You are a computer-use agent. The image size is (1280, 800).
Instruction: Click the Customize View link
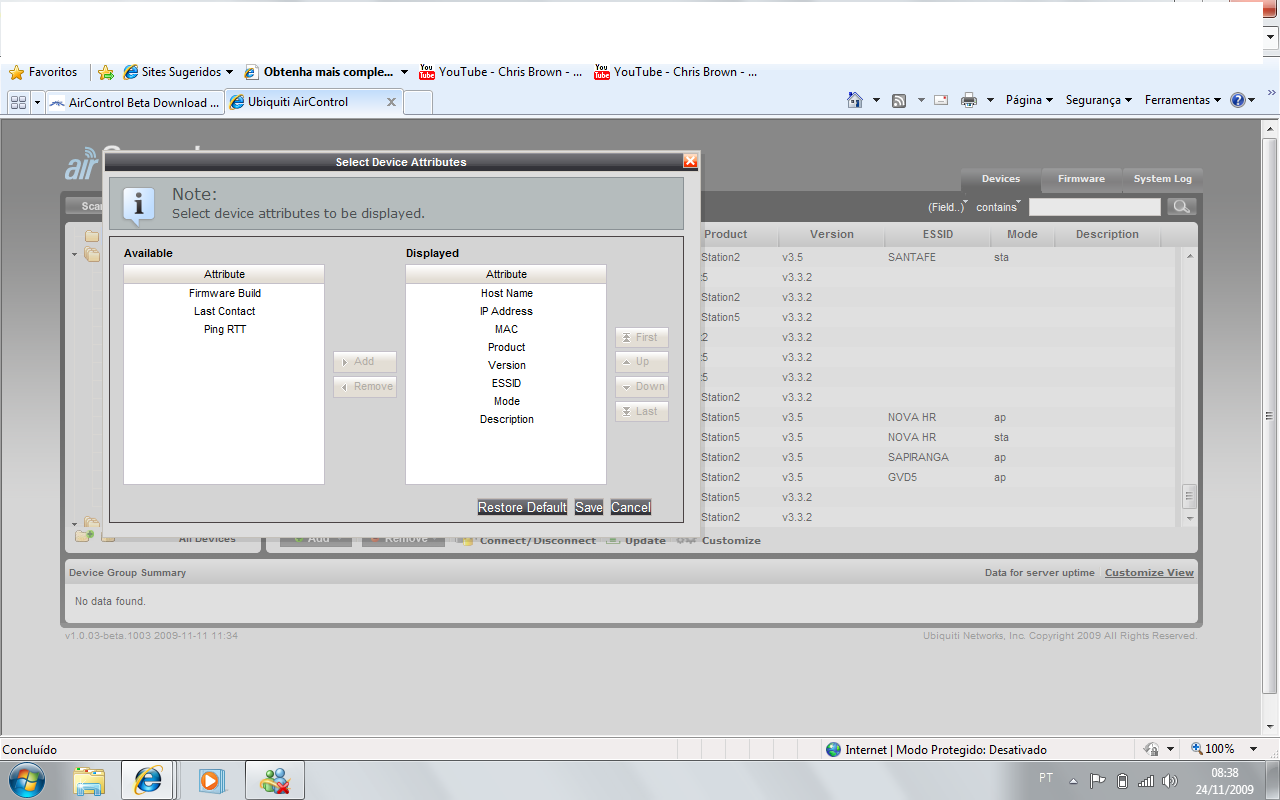[x=1149, y=573]
